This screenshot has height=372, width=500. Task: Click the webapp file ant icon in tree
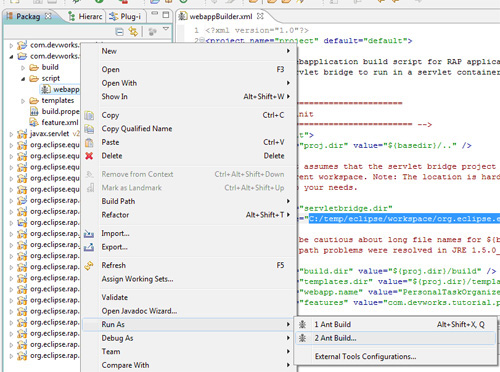(45, 89)
